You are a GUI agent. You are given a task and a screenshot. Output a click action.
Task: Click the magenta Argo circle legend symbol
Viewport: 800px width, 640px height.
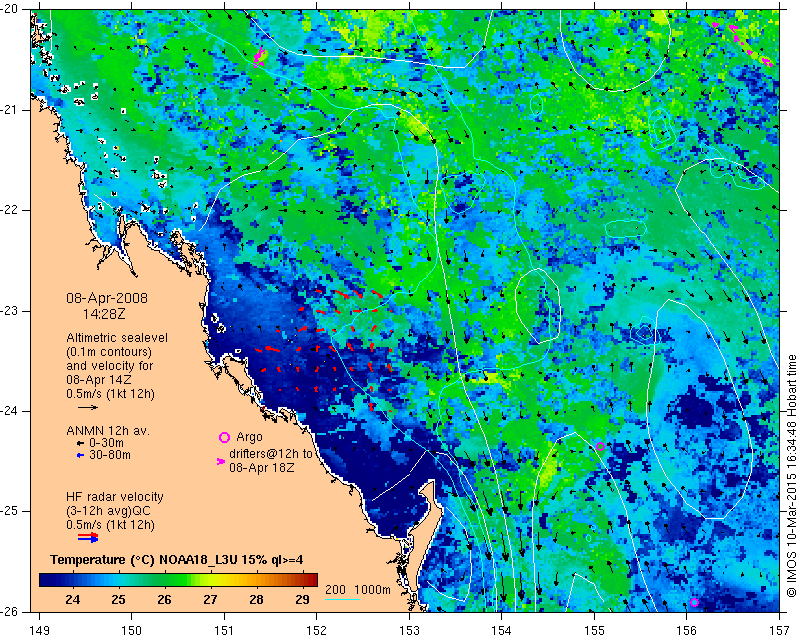pyautogui.click(x=224, y=437)
